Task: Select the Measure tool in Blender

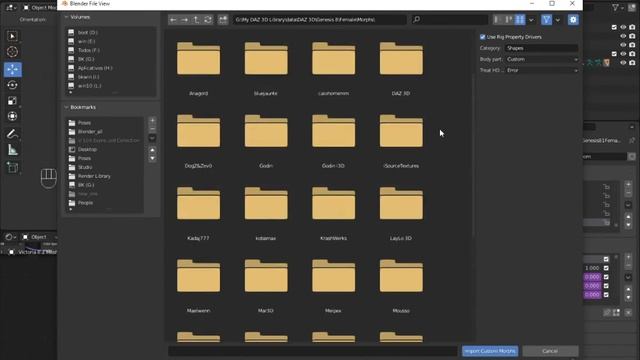Action: (13, 150)
